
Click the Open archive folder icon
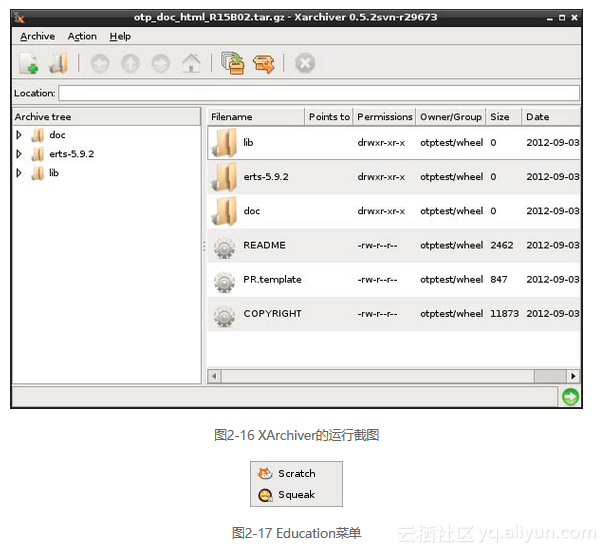[58, 63]
